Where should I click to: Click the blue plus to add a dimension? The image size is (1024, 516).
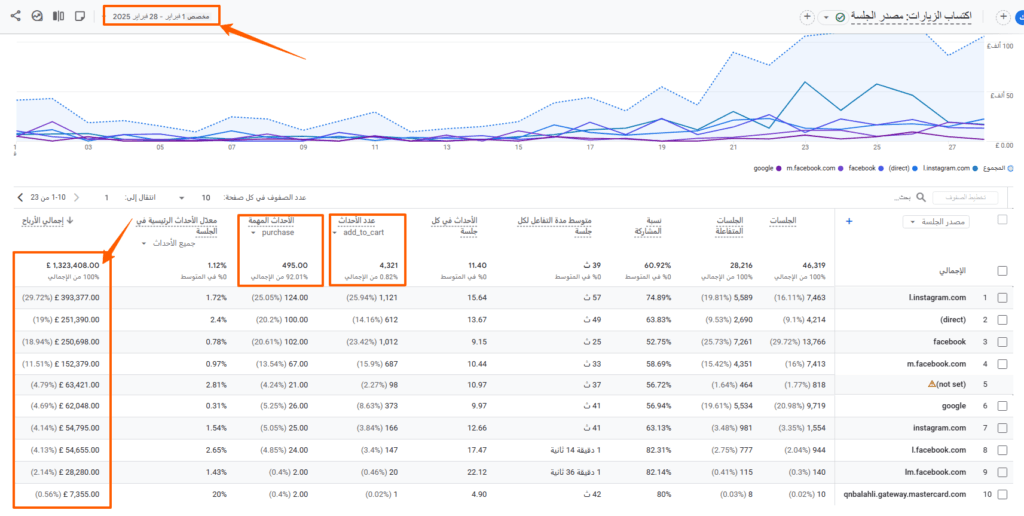(849, 221)
